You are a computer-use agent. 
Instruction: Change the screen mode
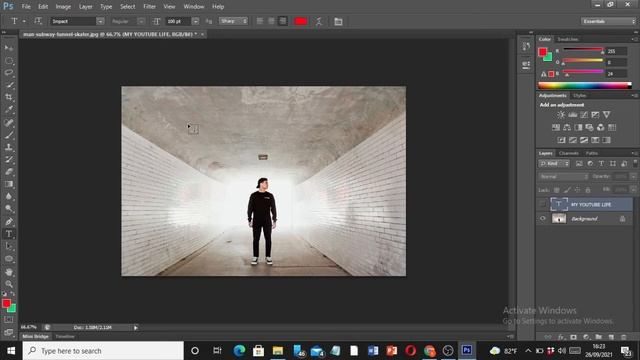9,332
